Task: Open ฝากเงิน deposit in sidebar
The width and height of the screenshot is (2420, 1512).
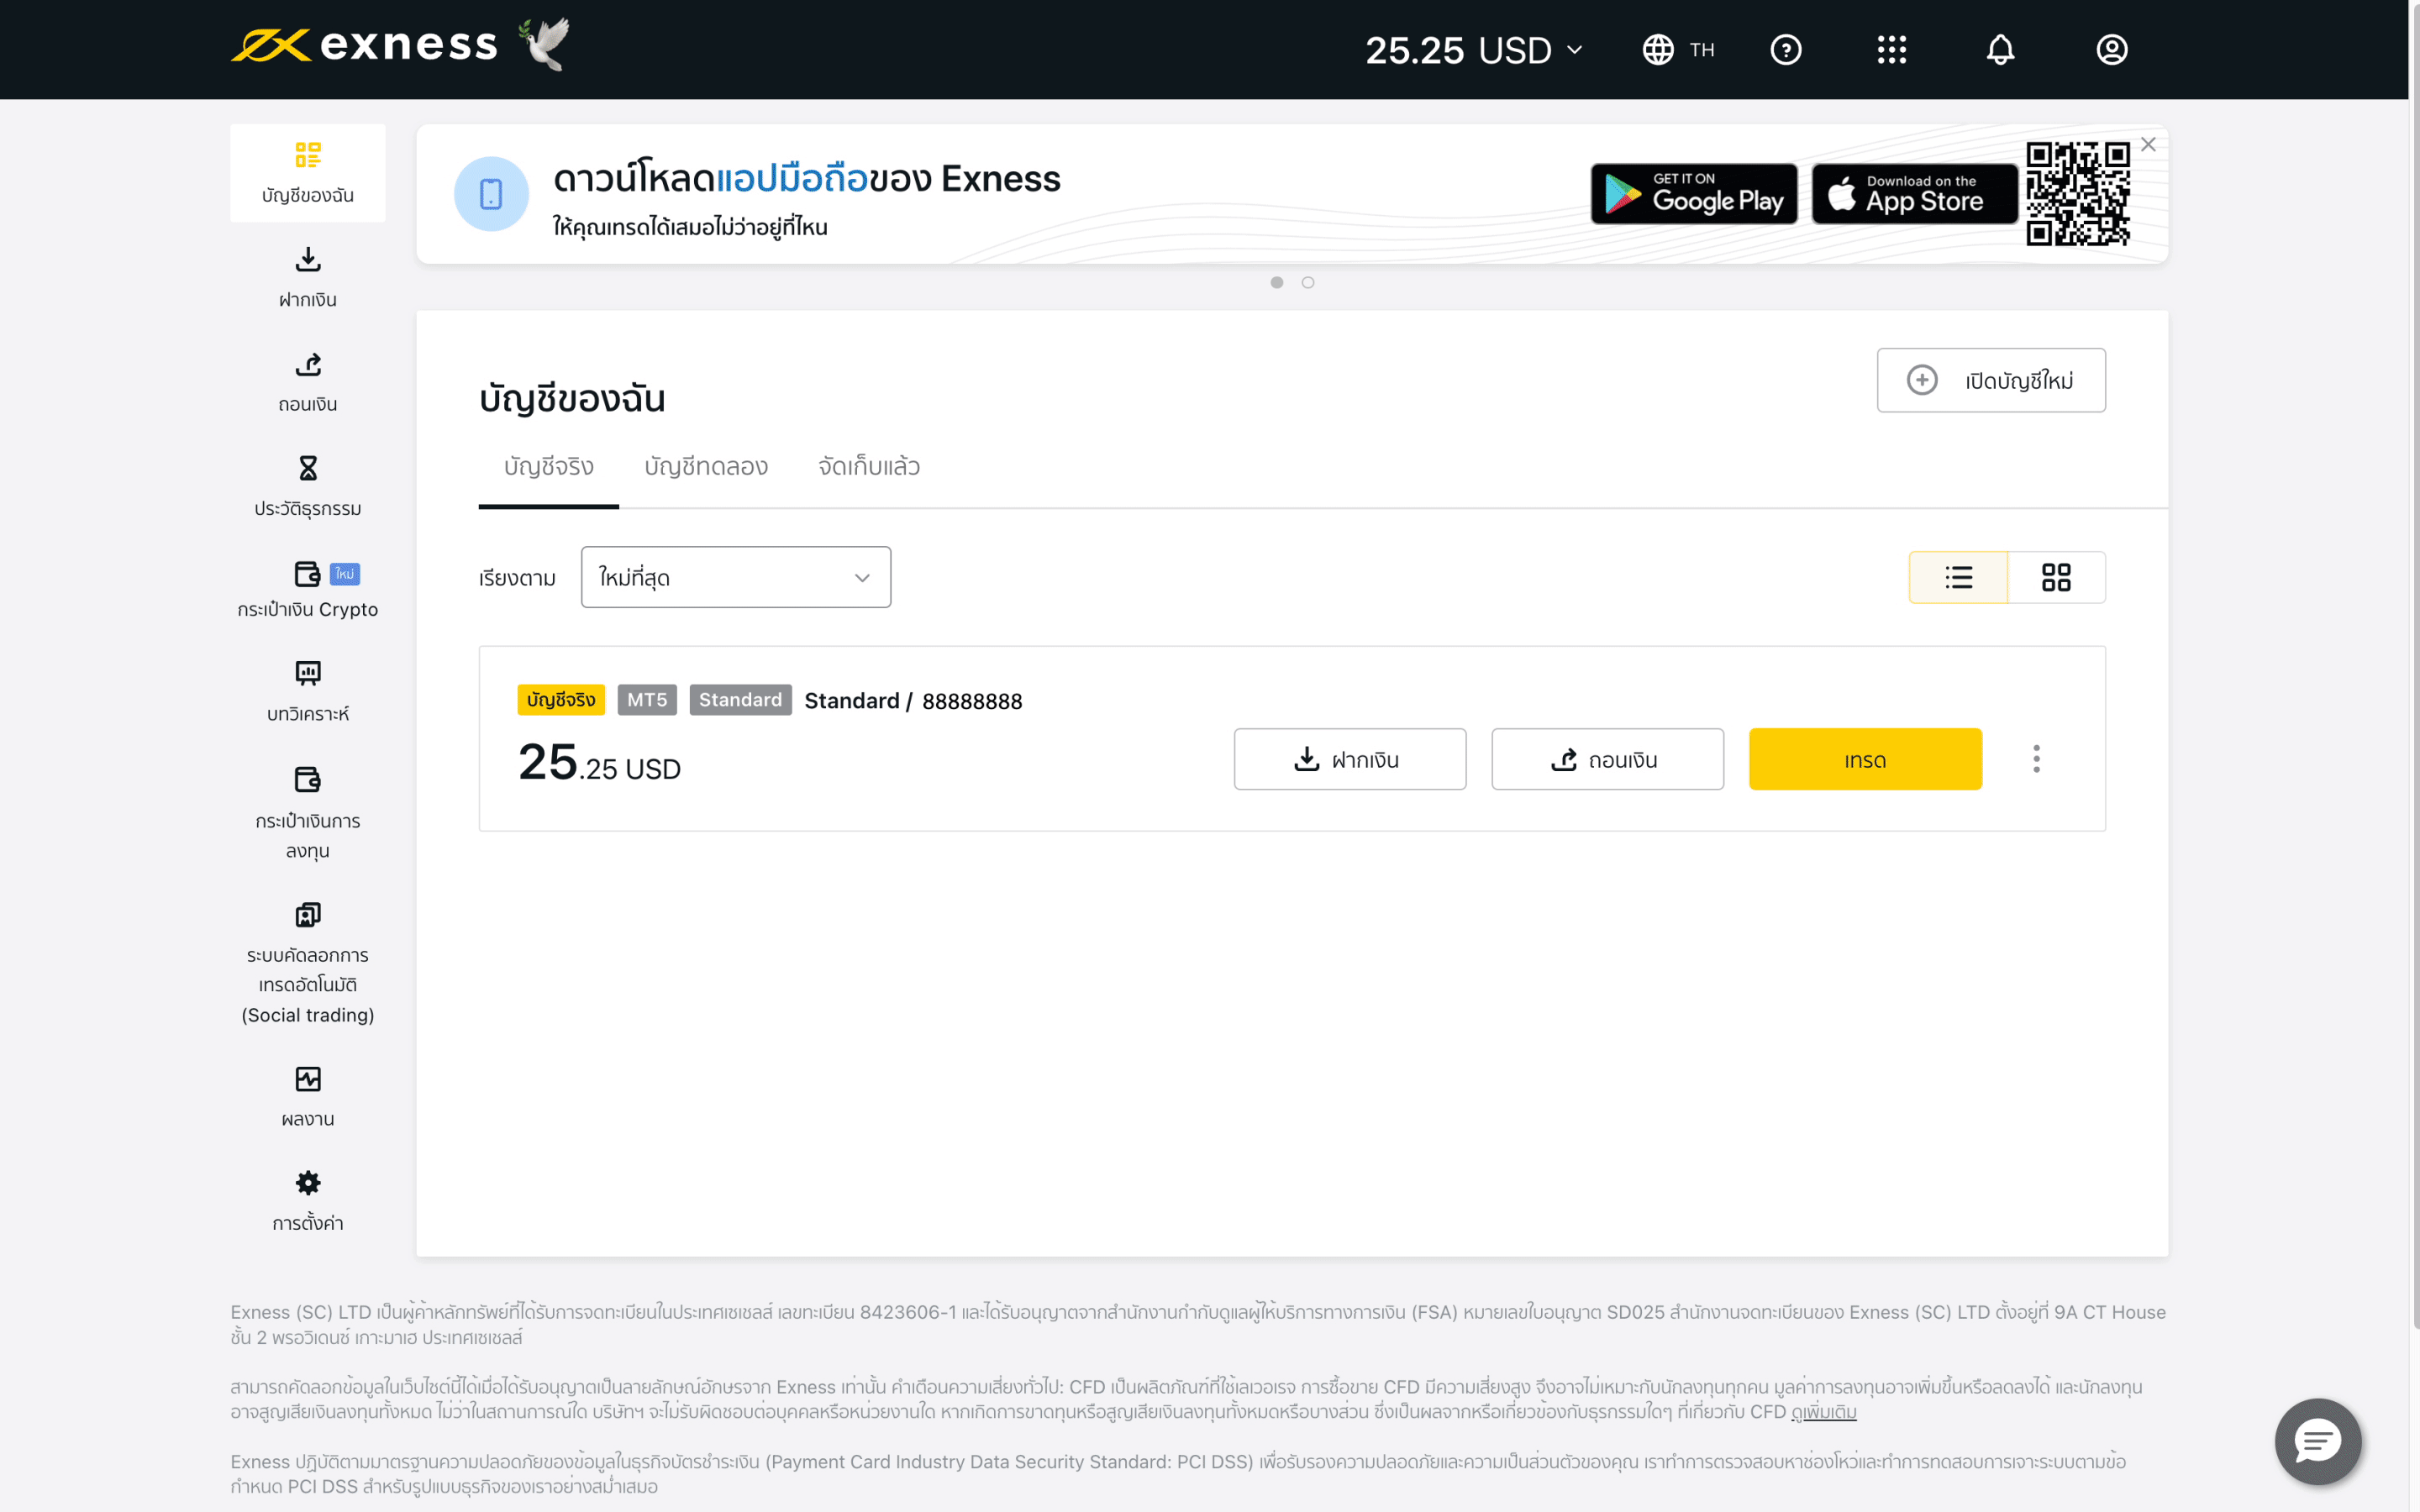Action: click(308, 278)
